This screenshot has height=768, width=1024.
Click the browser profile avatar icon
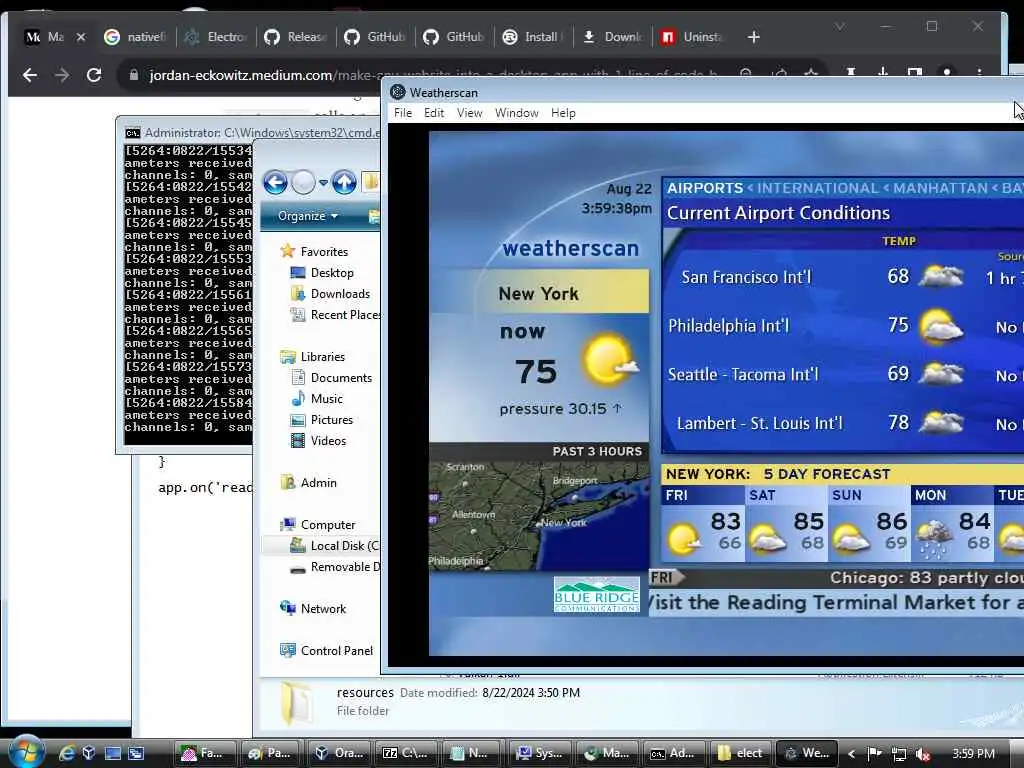947,73
